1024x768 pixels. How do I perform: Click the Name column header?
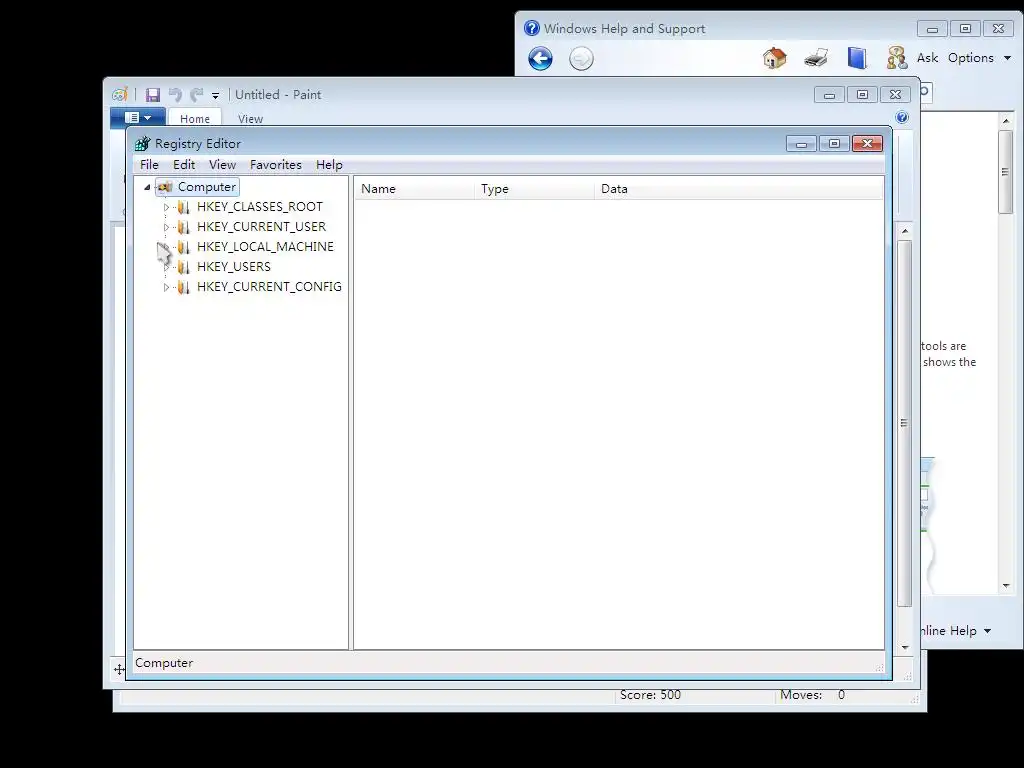(x=415, y=189)
